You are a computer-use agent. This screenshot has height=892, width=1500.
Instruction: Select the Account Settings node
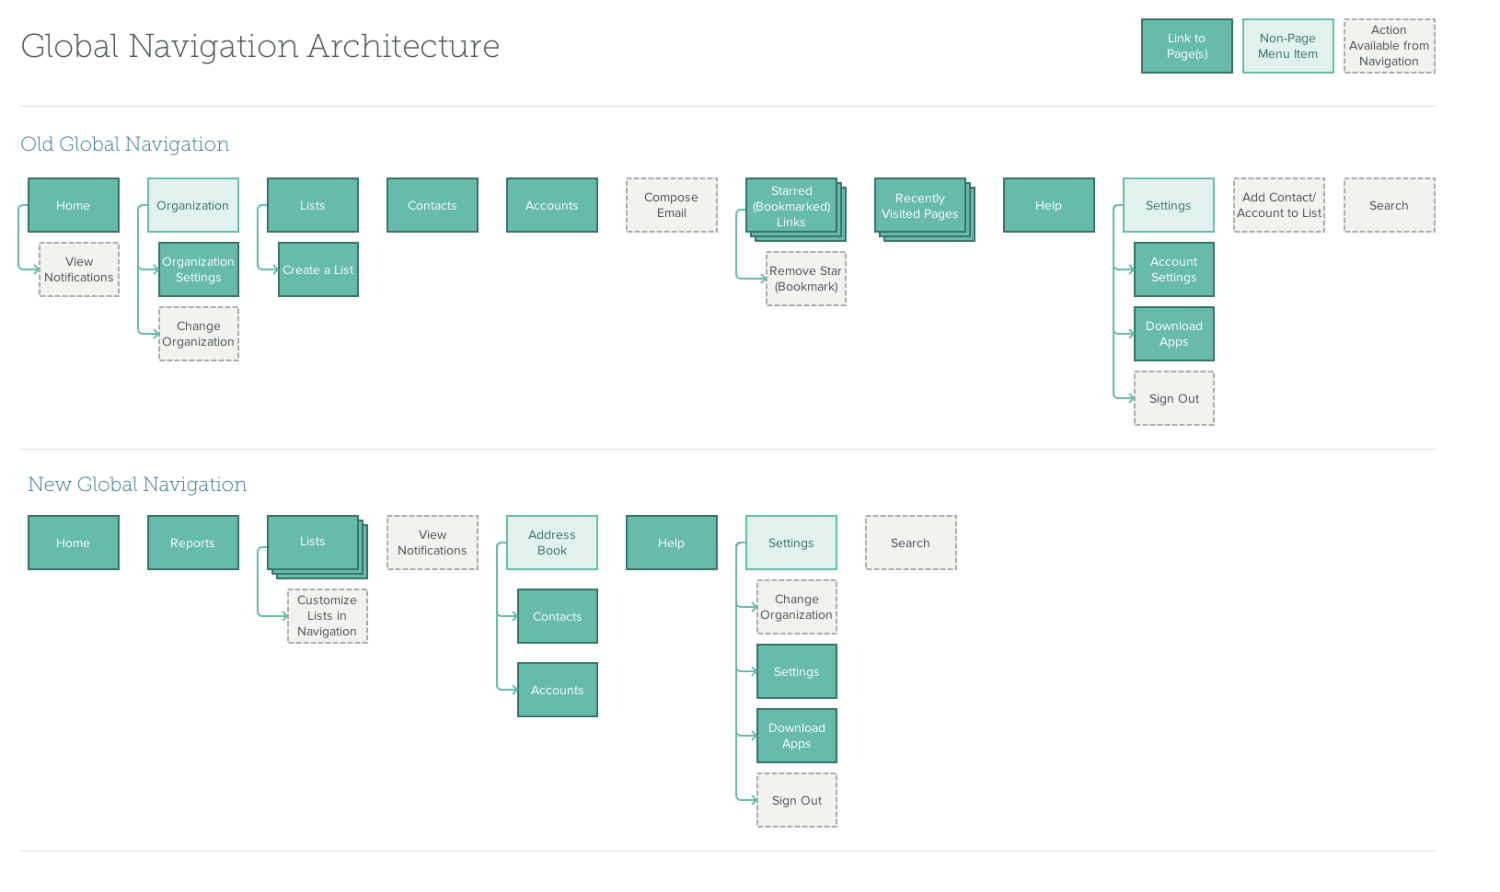point(1174,269)
